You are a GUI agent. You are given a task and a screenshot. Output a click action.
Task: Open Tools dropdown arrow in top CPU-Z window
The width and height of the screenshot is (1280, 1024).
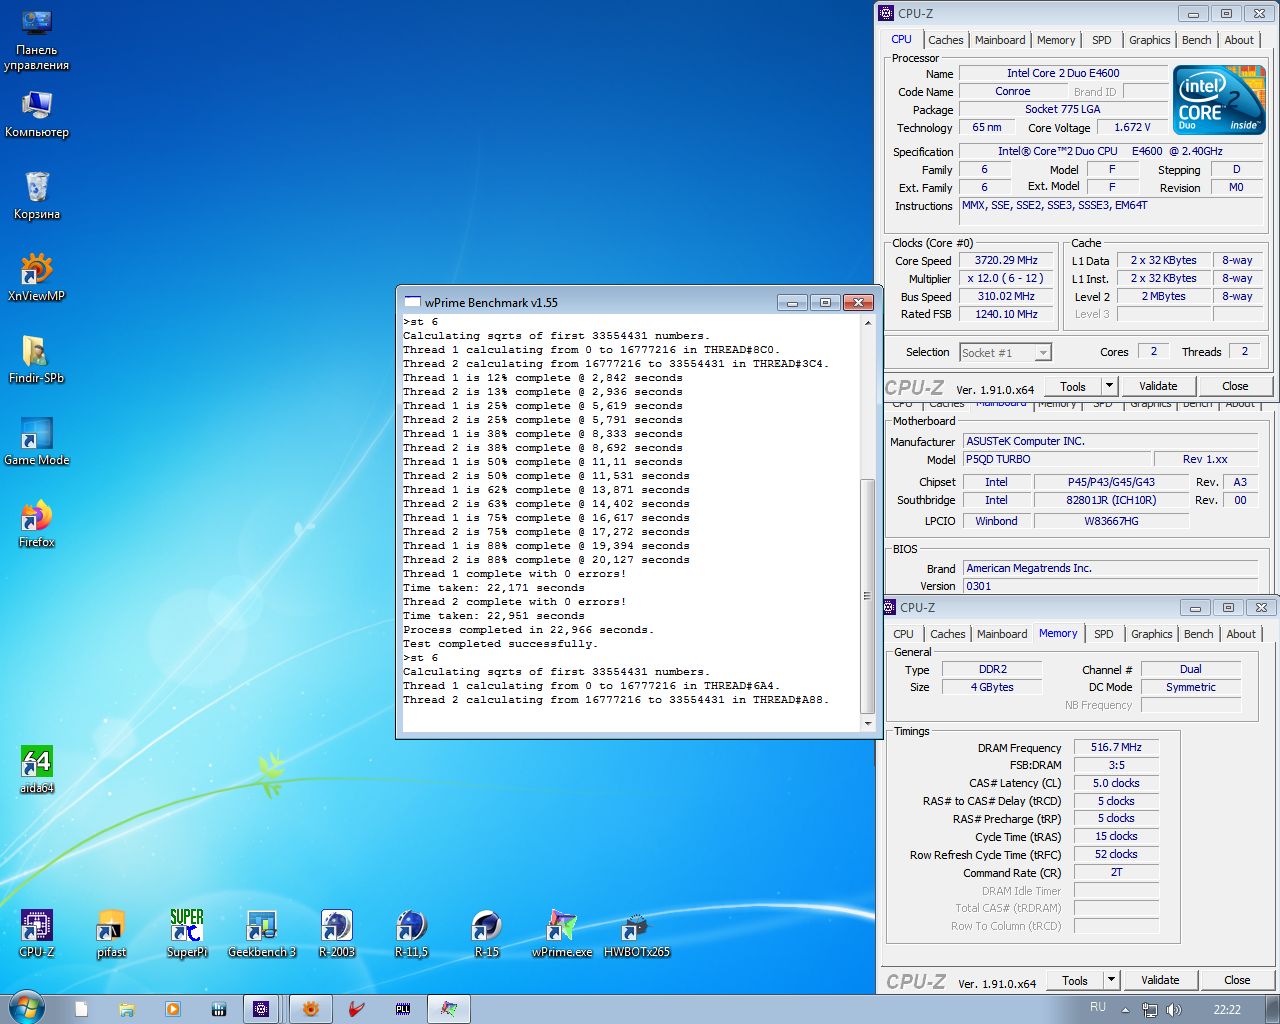point(1109,386)
